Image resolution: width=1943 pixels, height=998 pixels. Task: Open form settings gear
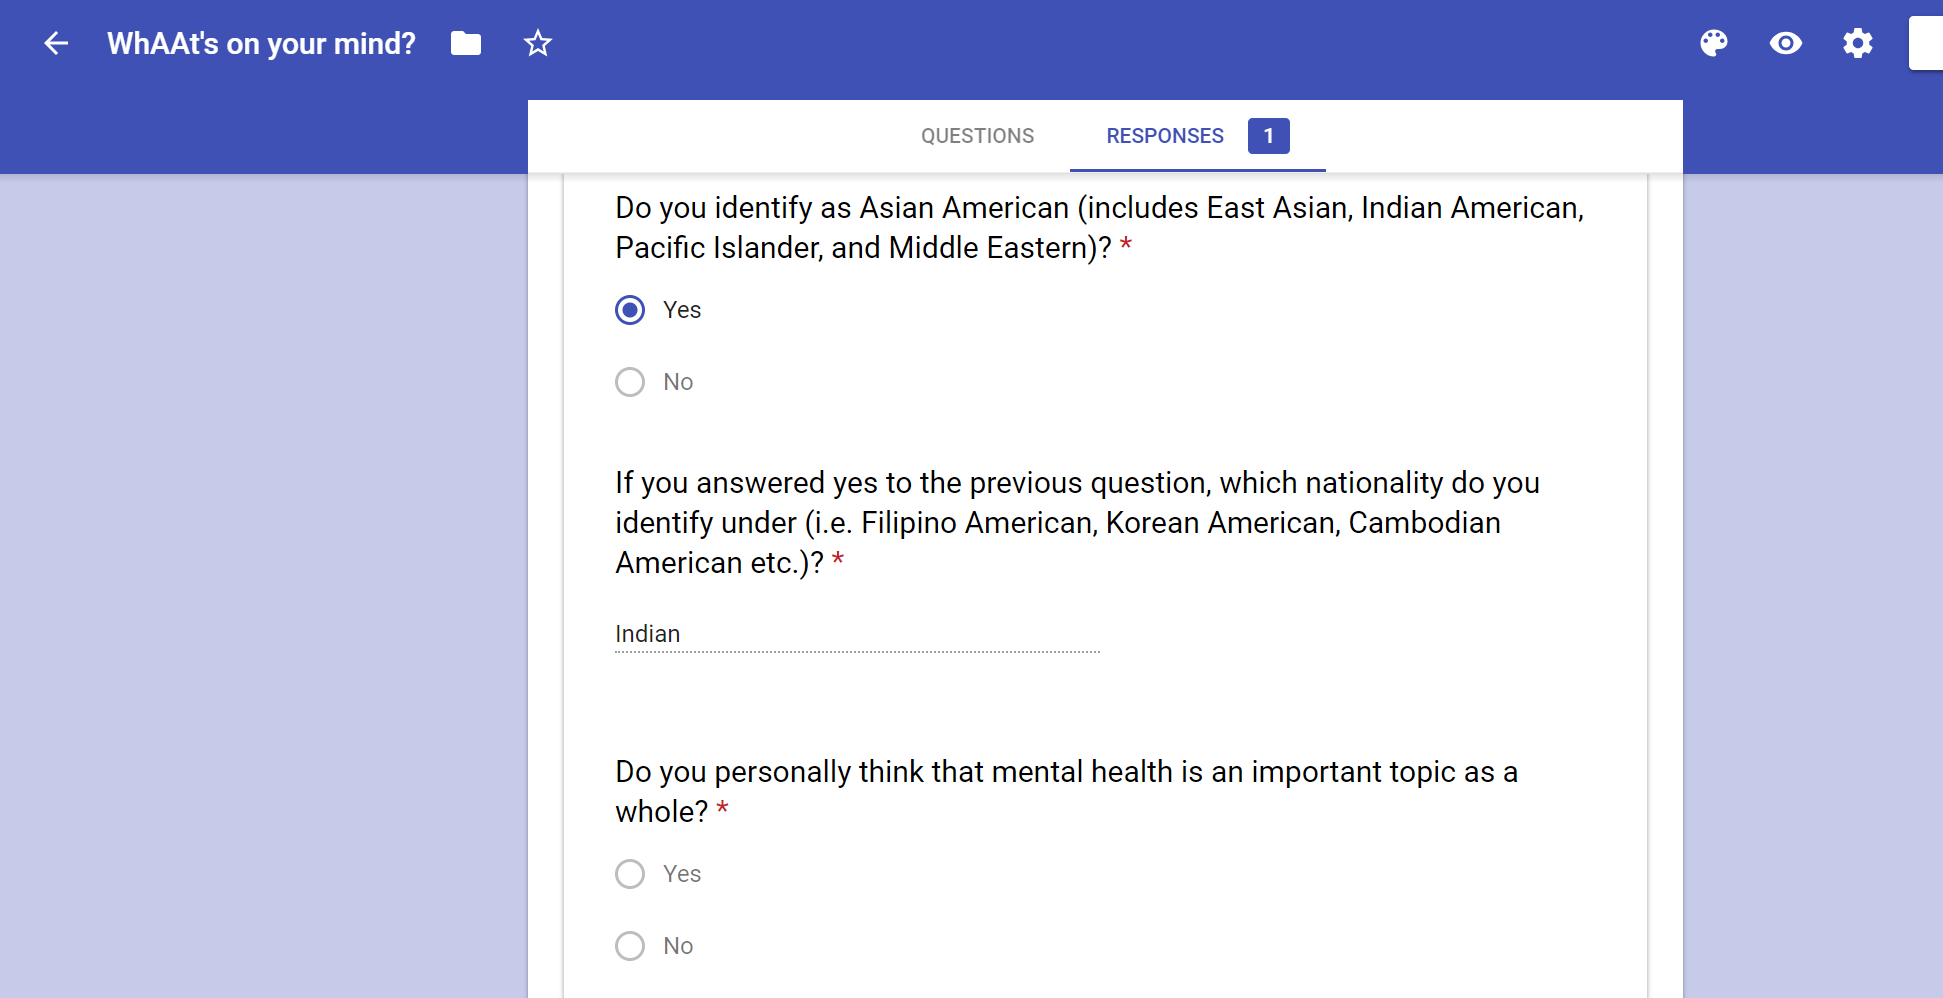[x=1858, y=43]
